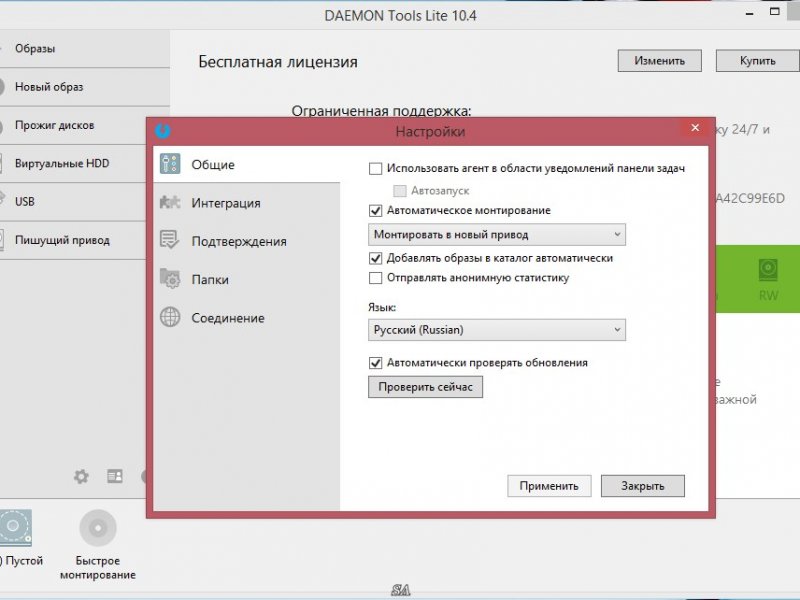Click the DAEMON Tools logo in Настройки title bar
800x600 pixels.
tap(163, 131)
